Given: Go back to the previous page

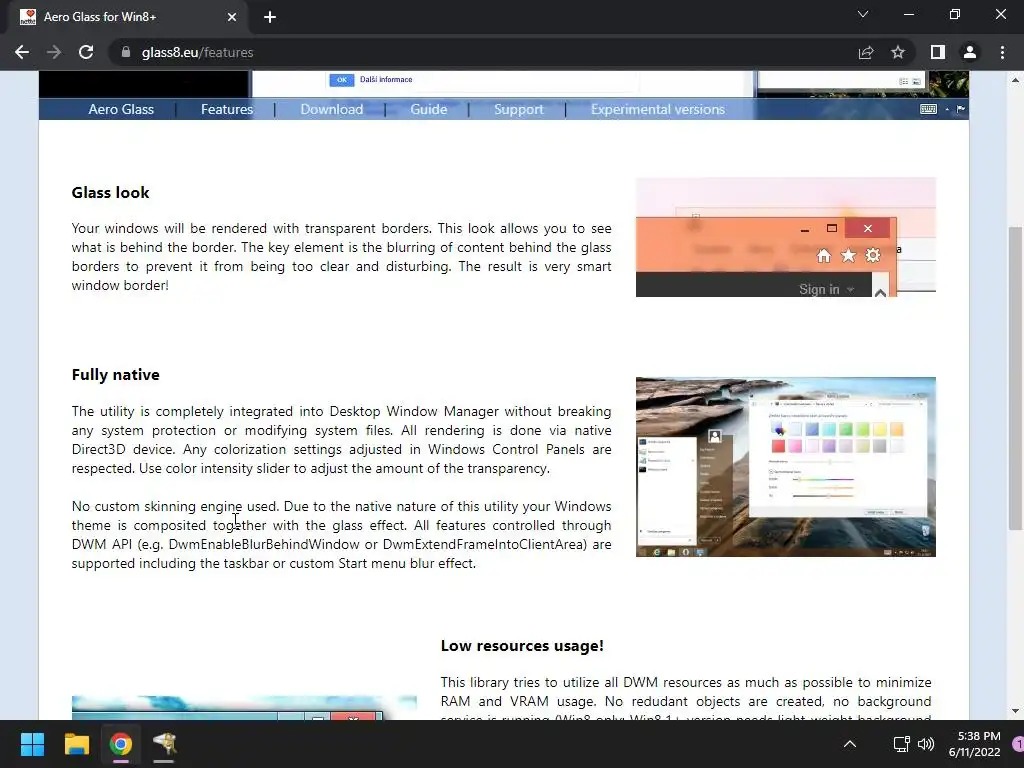Looking at the screenshot, I should tap(22, 52).
